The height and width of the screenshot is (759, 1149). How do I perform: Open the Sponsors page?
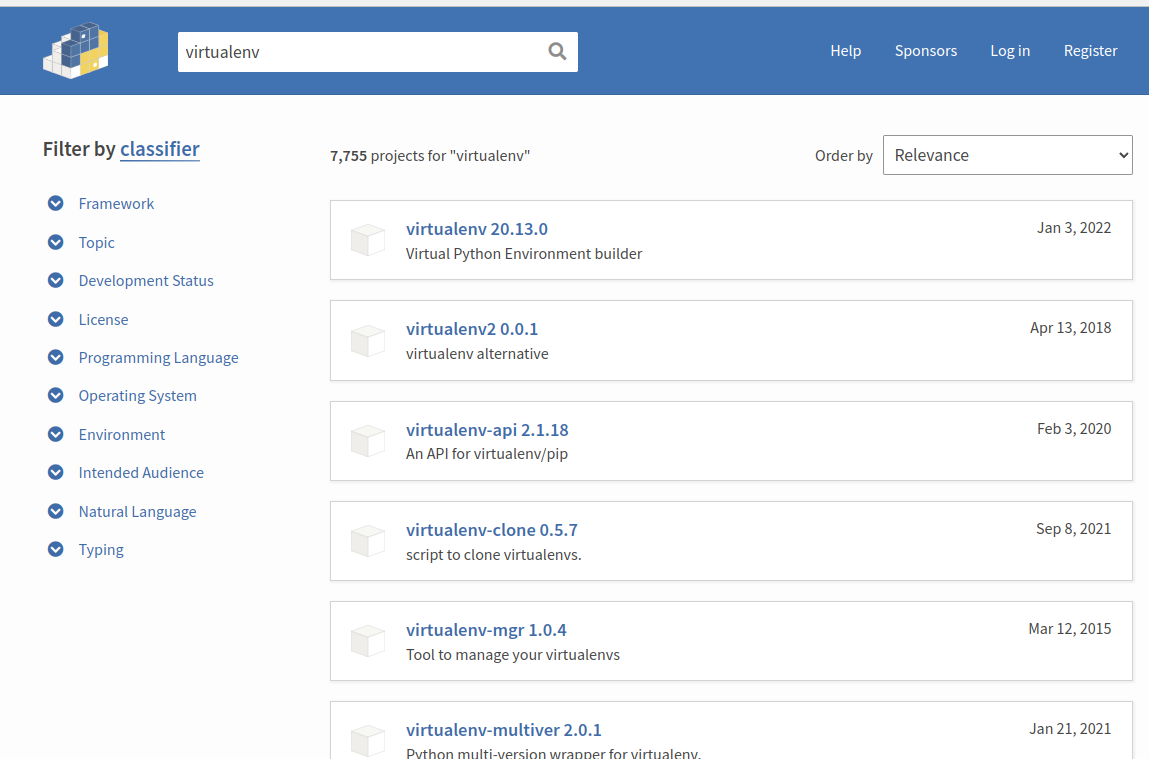pos(926,51)
